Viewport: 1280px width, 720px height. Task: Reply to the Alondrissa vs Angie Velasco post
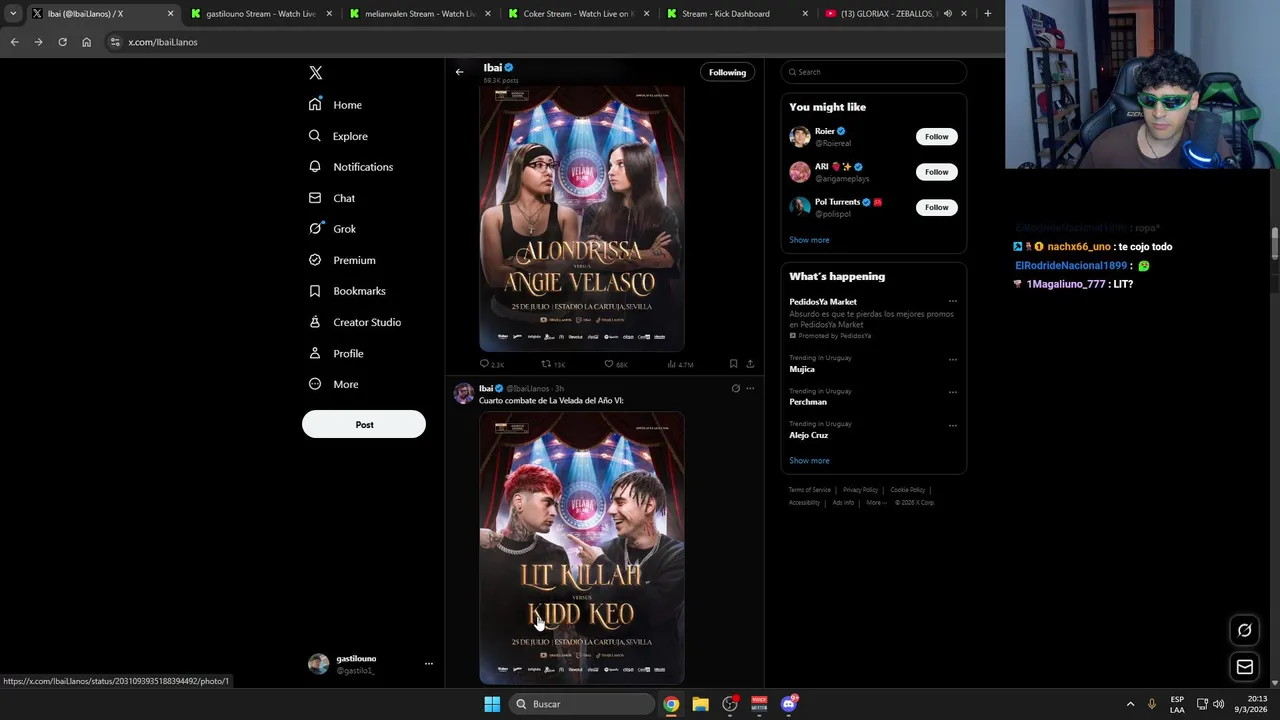click(x=485, y=364)
